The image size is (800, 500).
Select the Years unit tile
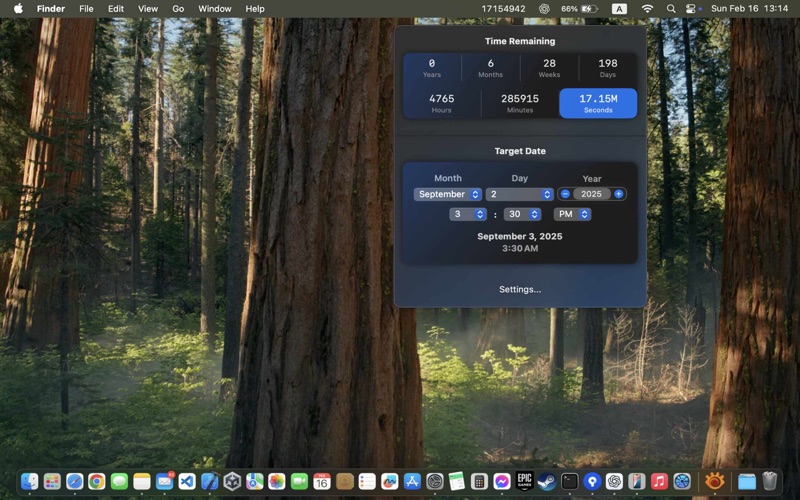click(432, 68)
